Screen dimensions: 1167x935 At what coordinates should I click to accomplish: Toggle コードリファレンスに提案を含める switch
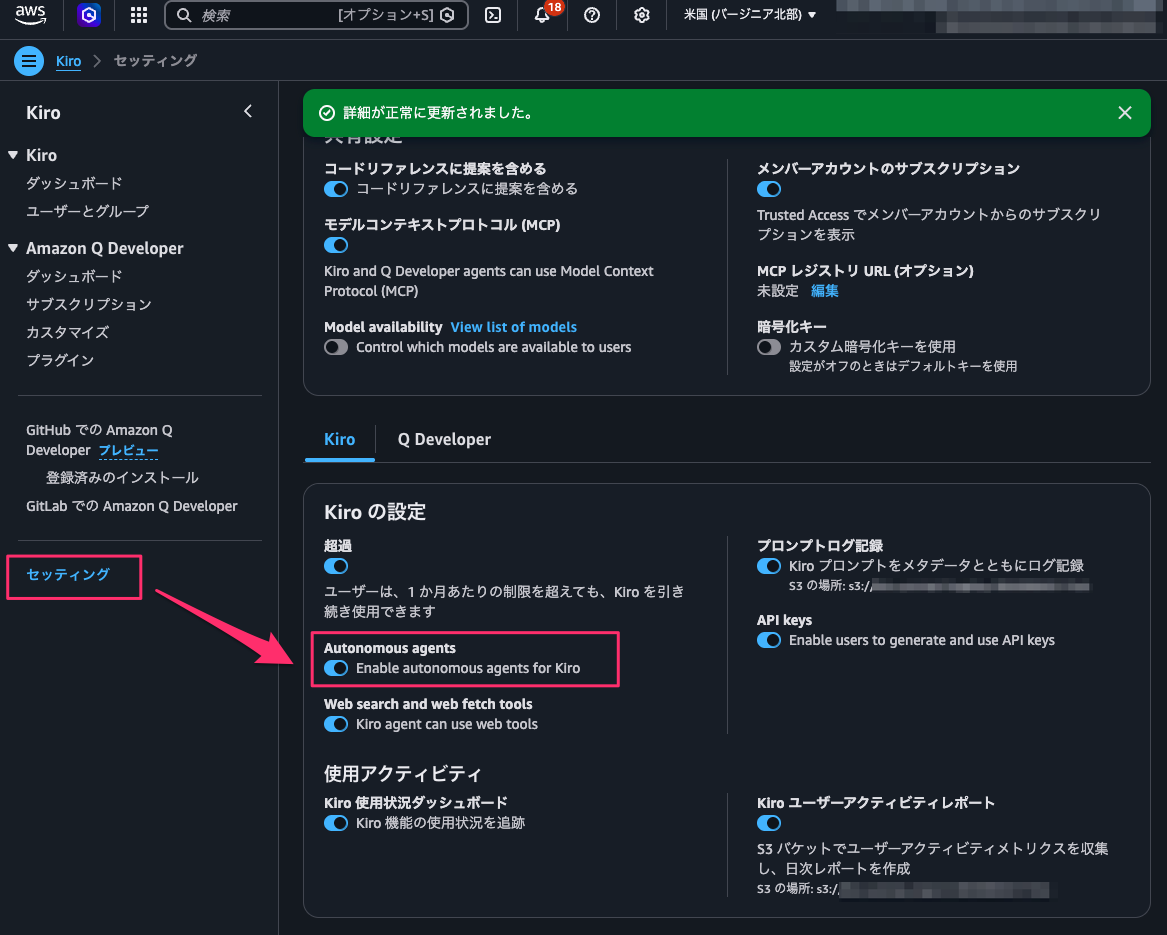[x=336, y=189]
